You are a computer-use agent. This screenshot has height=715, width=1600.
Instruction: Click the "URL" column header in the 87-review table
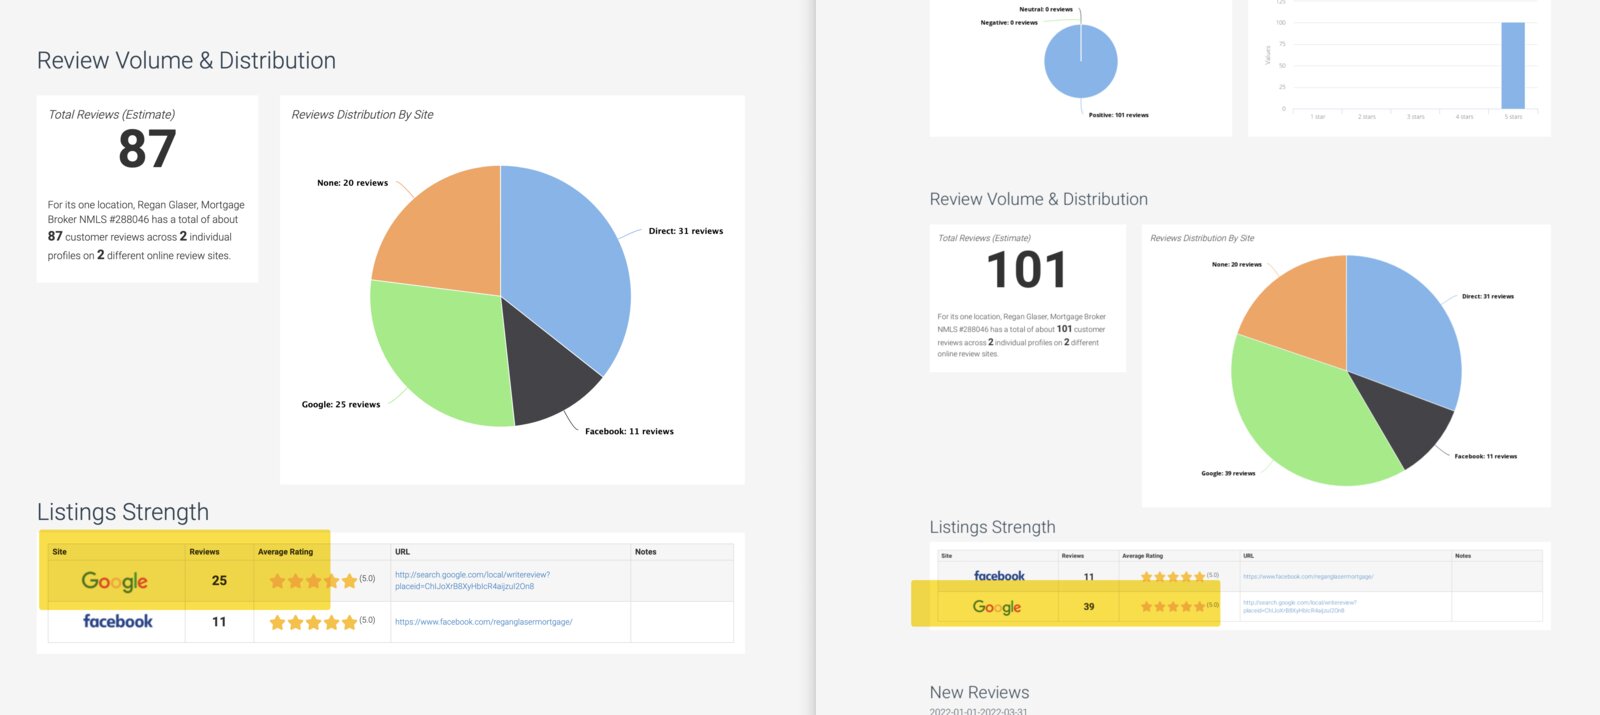click(x=402, y=552)
